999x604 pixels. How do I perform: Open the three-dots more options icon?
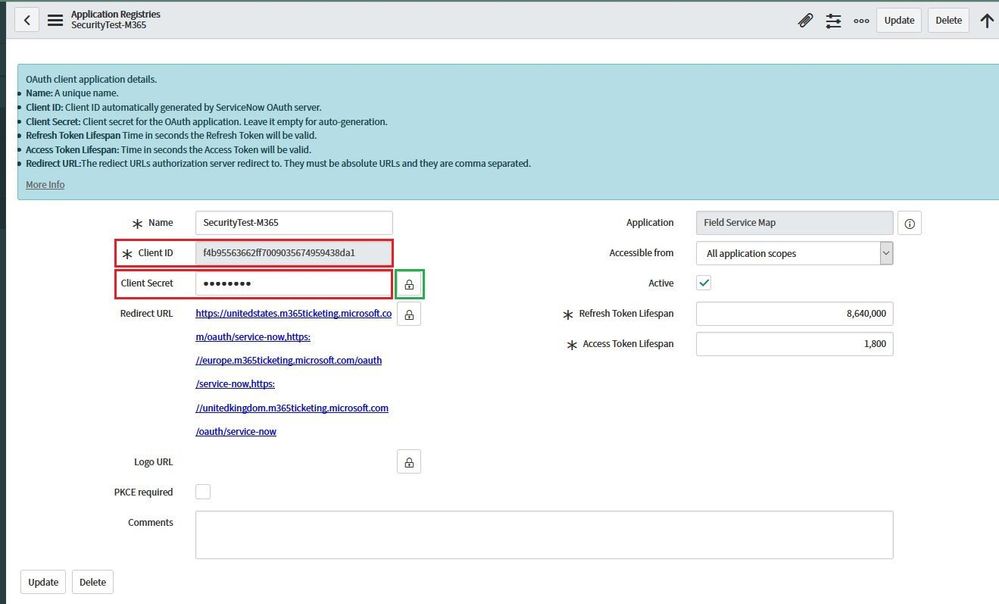(861, 20)
